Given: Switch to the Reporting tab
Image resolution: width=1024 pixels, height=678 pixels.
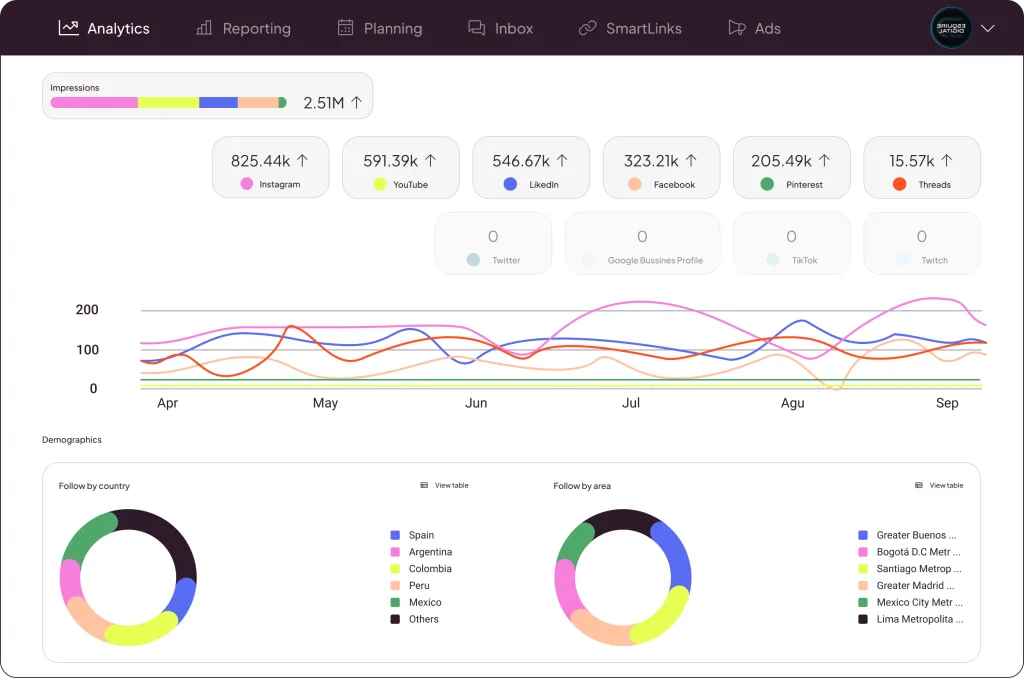Looking at the screenshot, I should 244,28.
